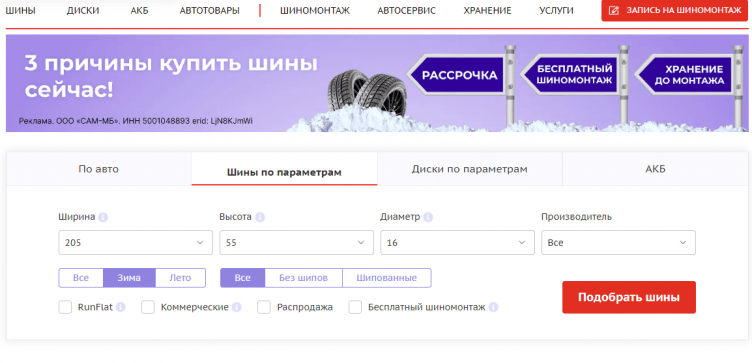752x363 pixels.
Task: Open the АВТОТОВАРЫ menu item
Action: pos(210,11)
